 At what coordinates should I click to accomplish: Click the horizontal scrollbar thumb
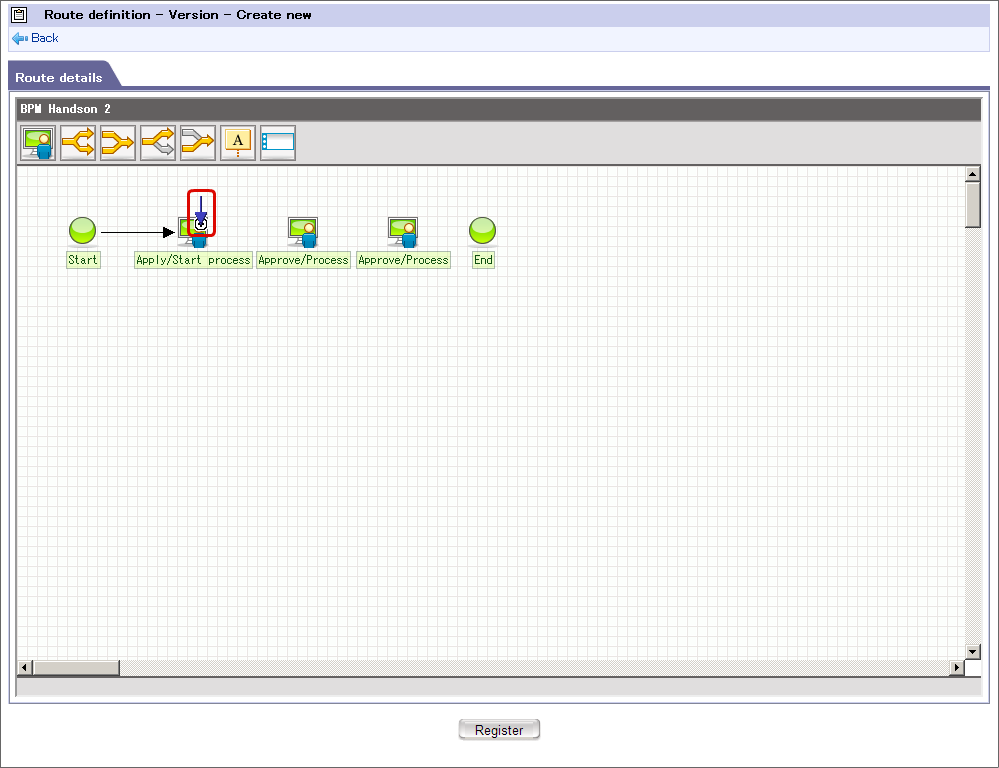tap(76, 667)
